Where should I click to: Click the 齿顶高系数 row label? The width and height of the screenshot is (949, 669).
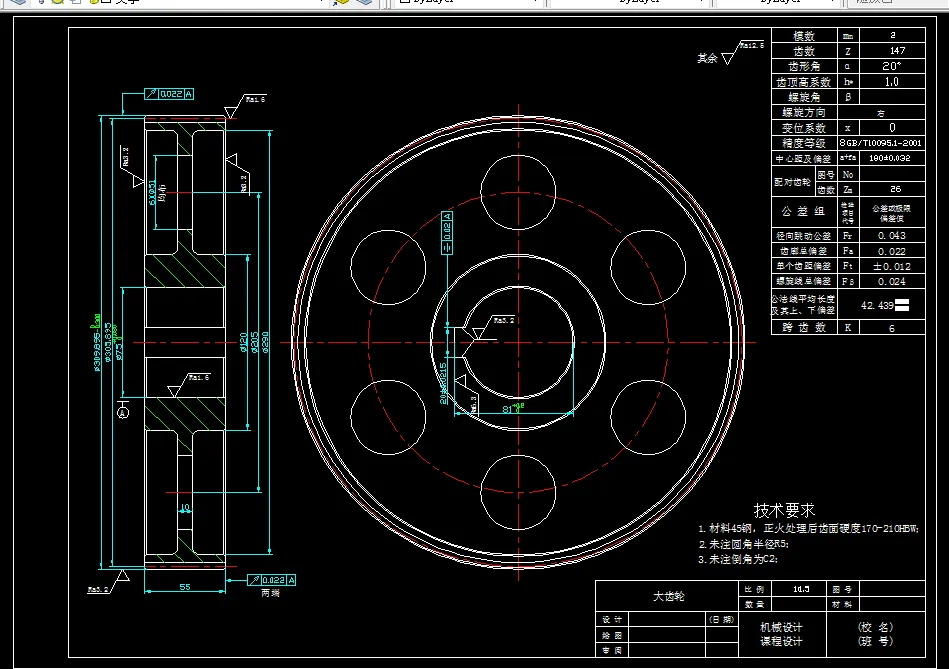(804, 82)
